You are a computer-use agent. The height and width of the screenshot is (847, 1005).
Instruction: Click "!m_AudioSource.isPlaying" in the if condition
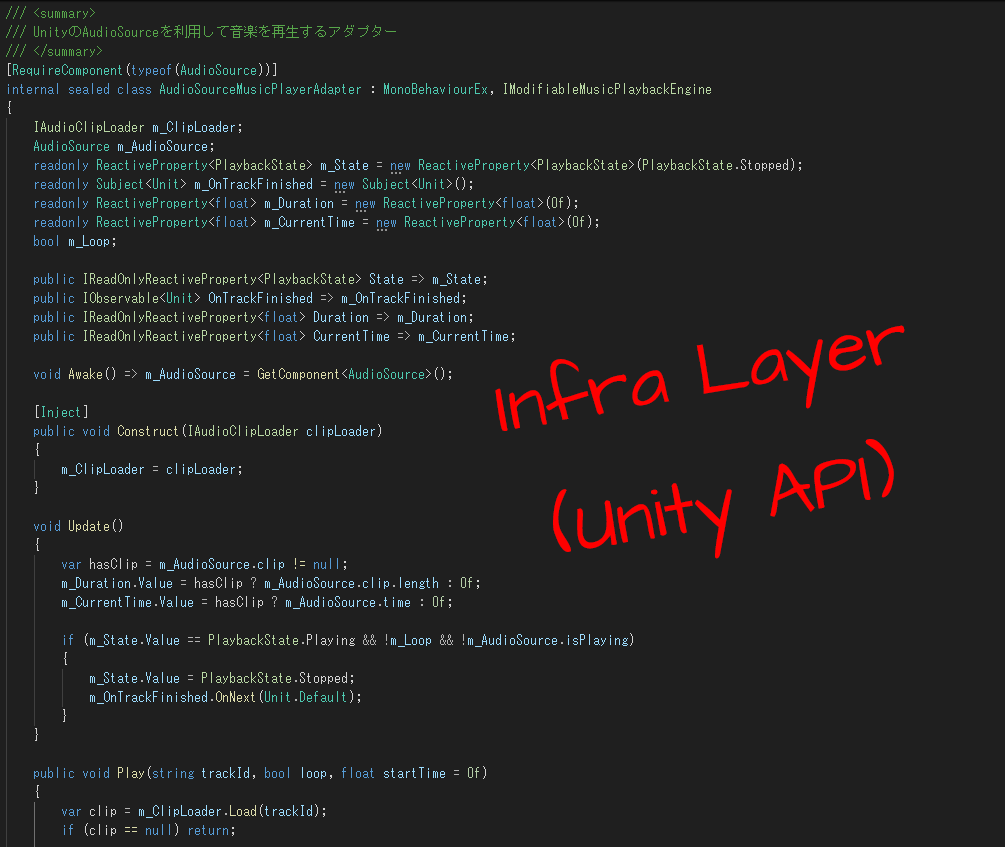coord(545,641)
